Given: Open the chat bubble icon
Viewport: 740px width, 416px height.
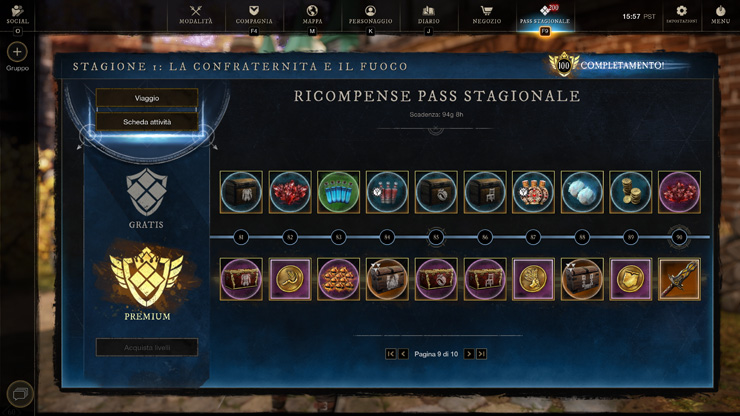Looking at the screenshot, I should (x=20, y=394).
